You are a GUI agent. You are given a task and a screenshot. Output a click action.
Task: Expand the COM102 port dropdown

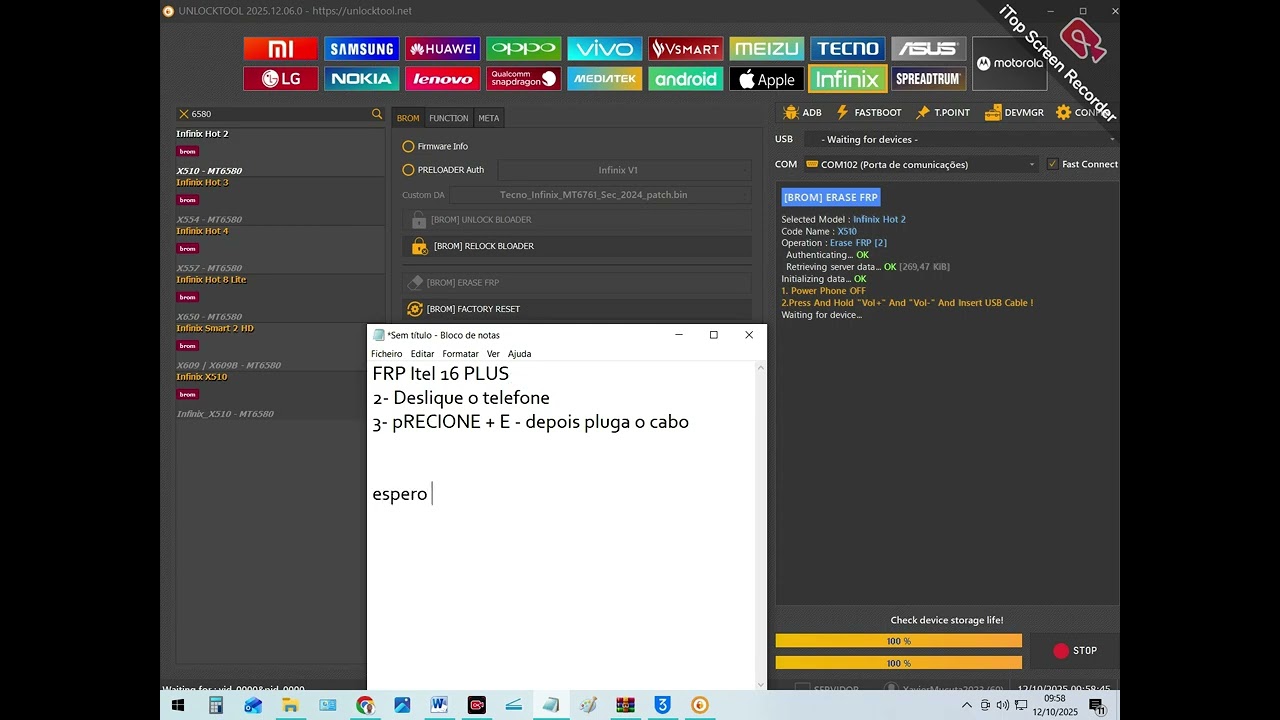[921, 164]
